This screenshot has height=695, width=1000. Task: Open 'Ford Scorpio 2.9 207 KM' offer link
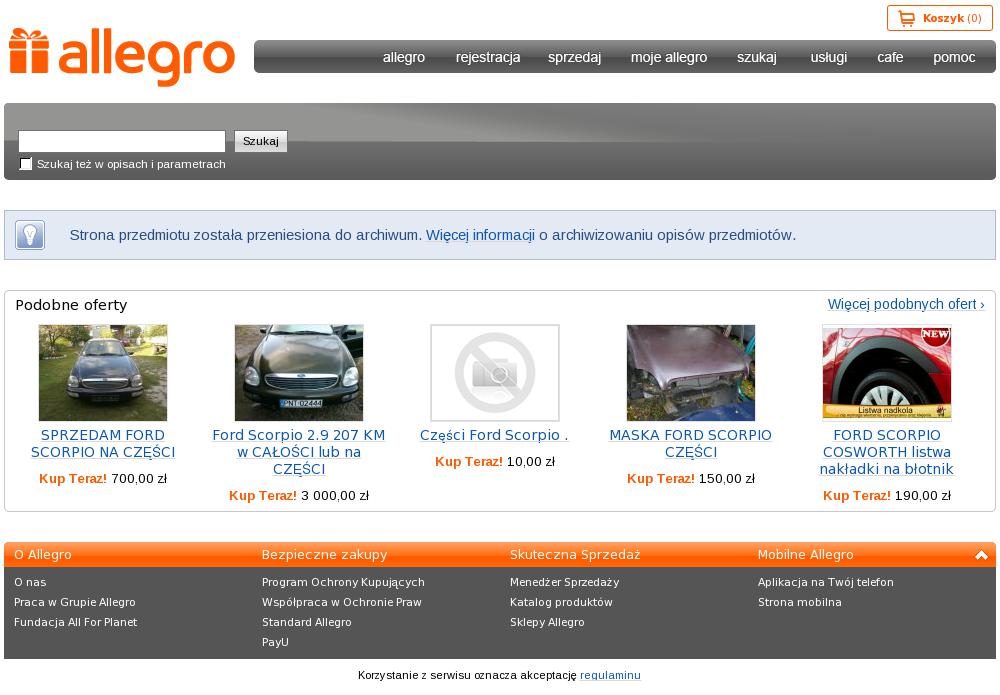[299, 452]
